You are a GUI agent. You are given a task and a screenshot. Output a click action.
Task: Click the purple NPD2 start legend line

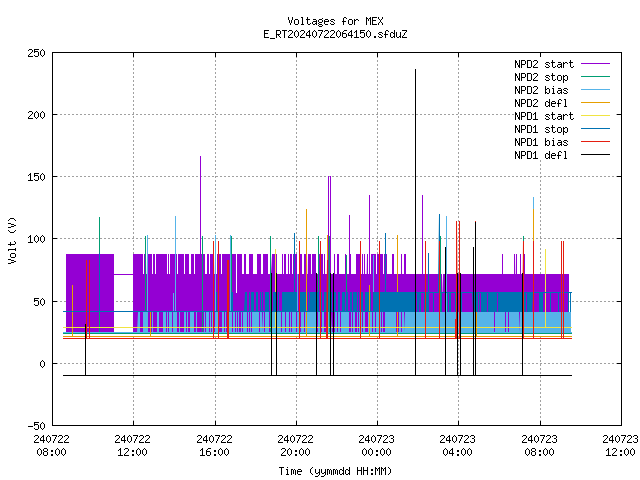(595, 64)
